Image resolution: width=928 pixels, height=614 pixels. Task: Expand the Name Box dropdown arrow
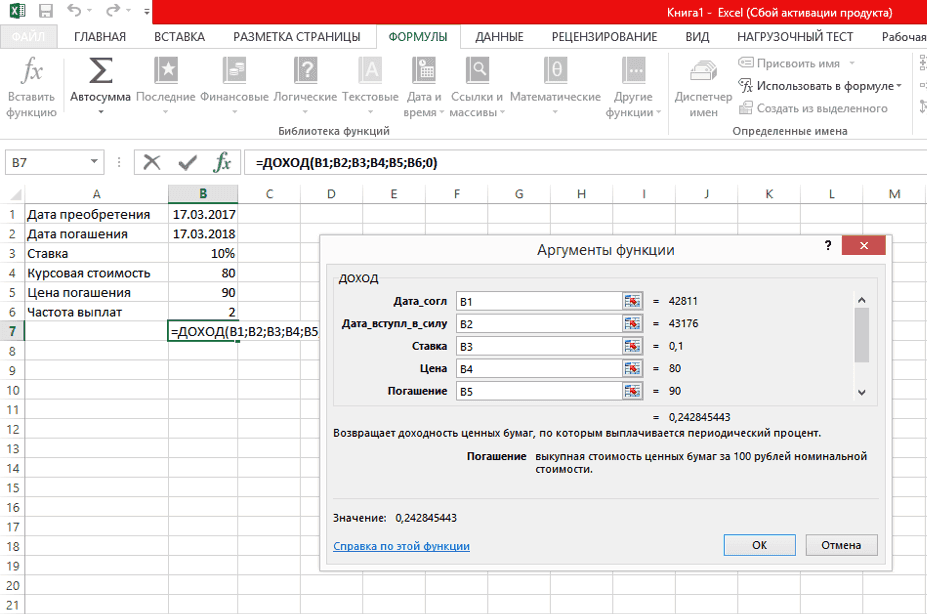[95, 162]
